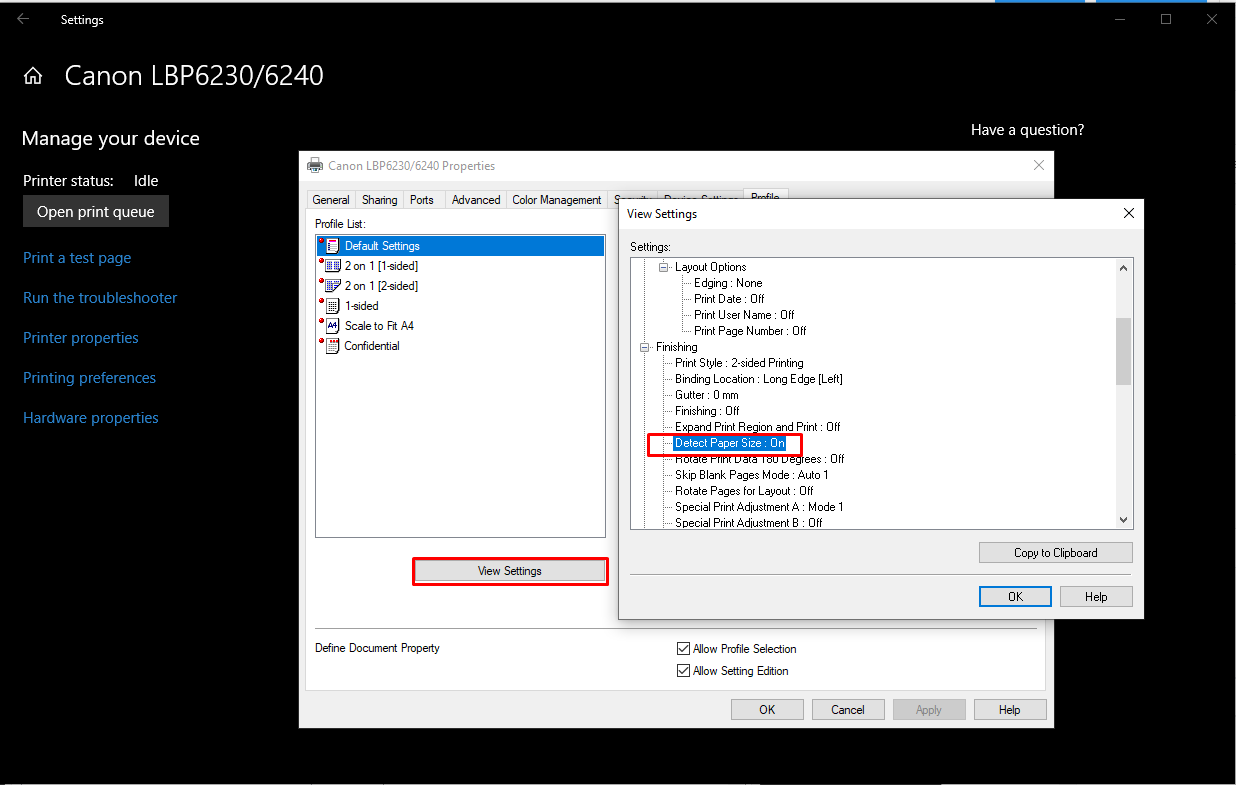Open the General tab

[331, 200]
